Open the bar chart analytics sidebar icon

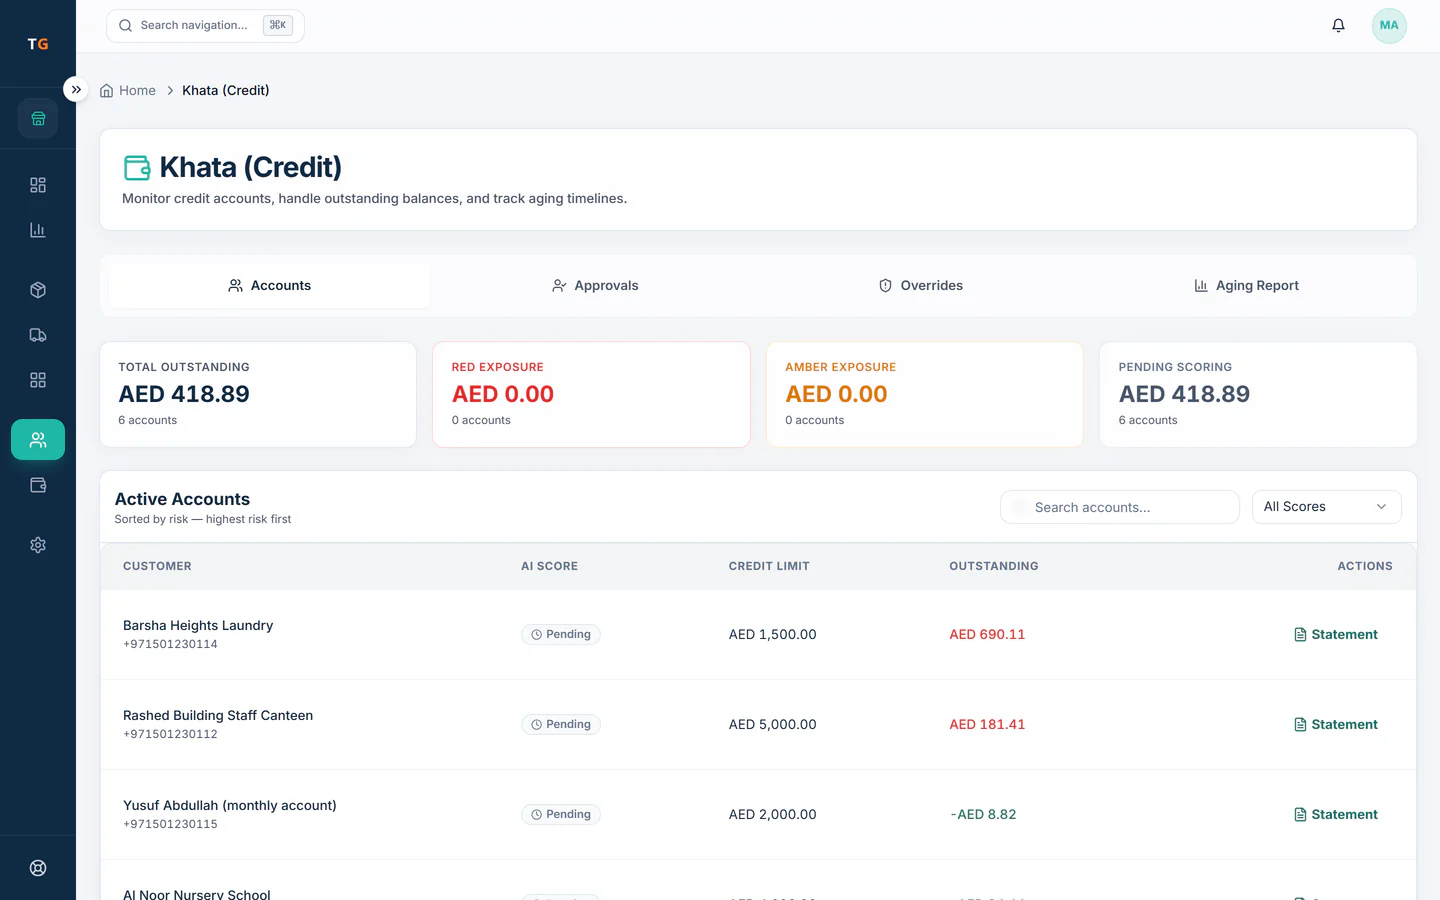pos(38,230)
